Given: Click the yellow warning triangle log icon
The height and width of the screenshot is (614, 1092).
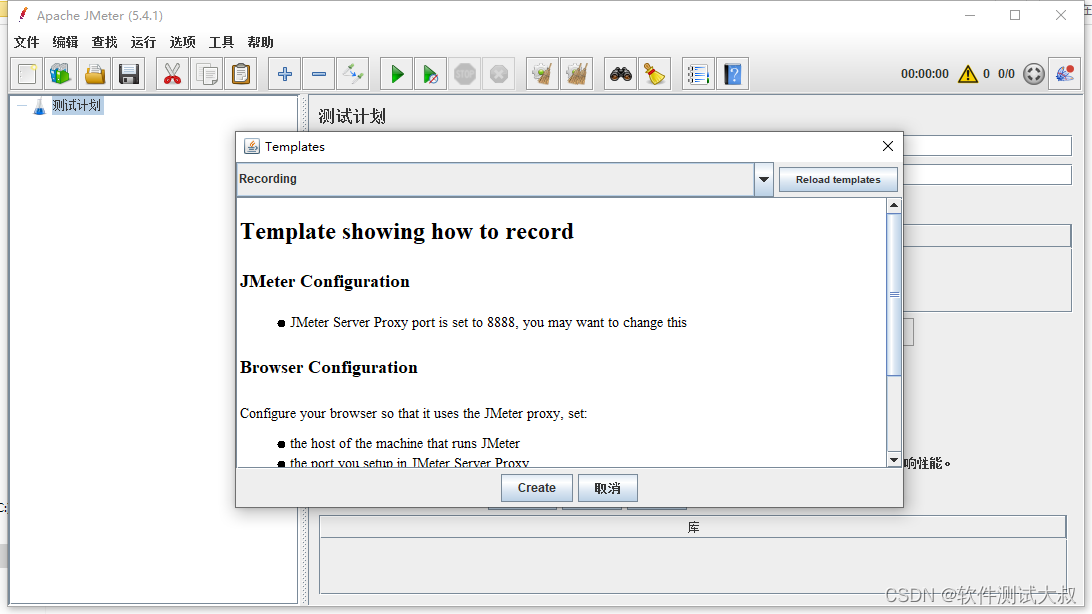Looking at the screenshot, I should (967, 74).
